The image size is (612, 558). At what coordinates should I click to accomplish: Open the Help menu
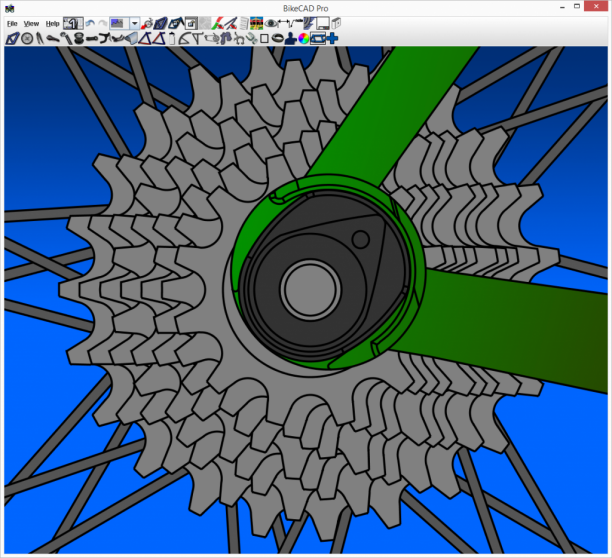[x=52, y=24]
